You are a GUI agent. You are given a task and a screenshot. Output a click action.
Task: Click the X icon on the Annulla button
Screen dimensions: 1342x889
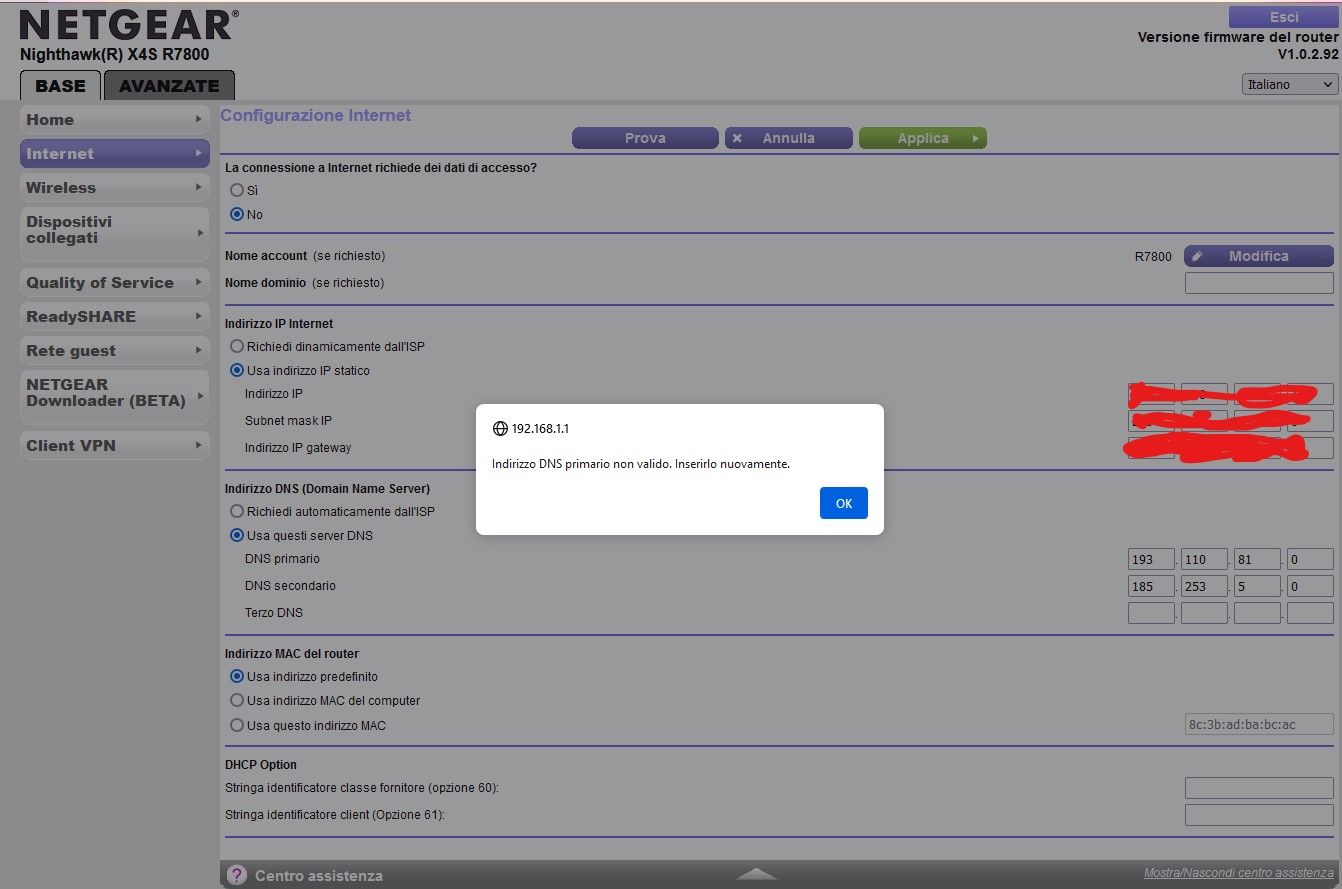pyautogui.click(x=736, y=137)
